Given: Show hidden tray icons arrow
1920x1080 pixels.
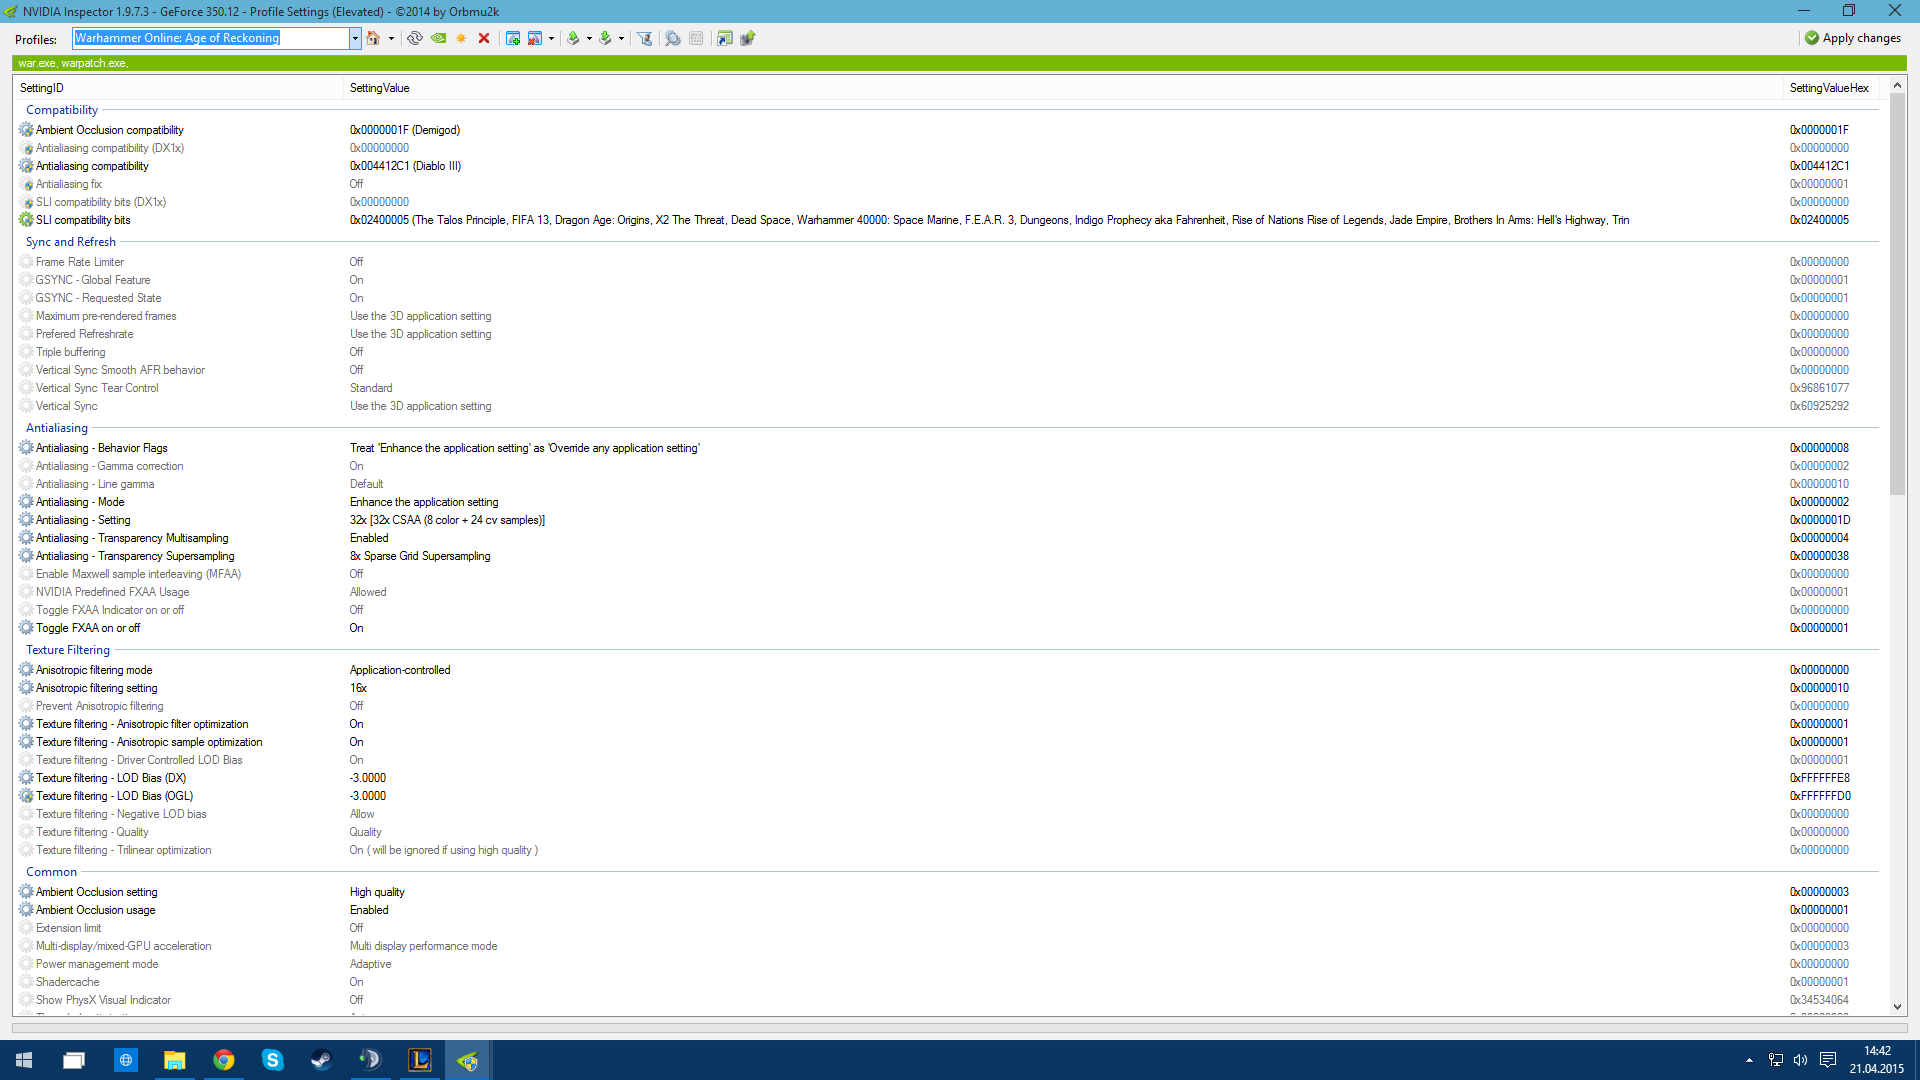Looking at the screenshot, I should 1749,1060.
